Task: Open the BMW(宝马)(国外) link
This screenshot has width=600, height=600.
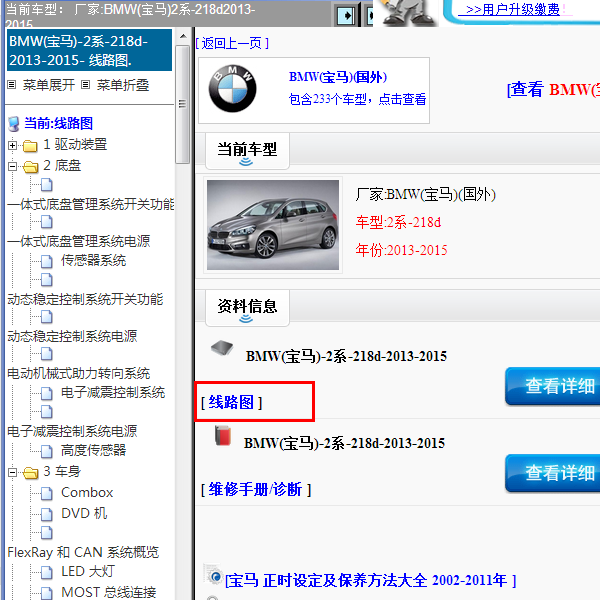Action: point(338,77)
